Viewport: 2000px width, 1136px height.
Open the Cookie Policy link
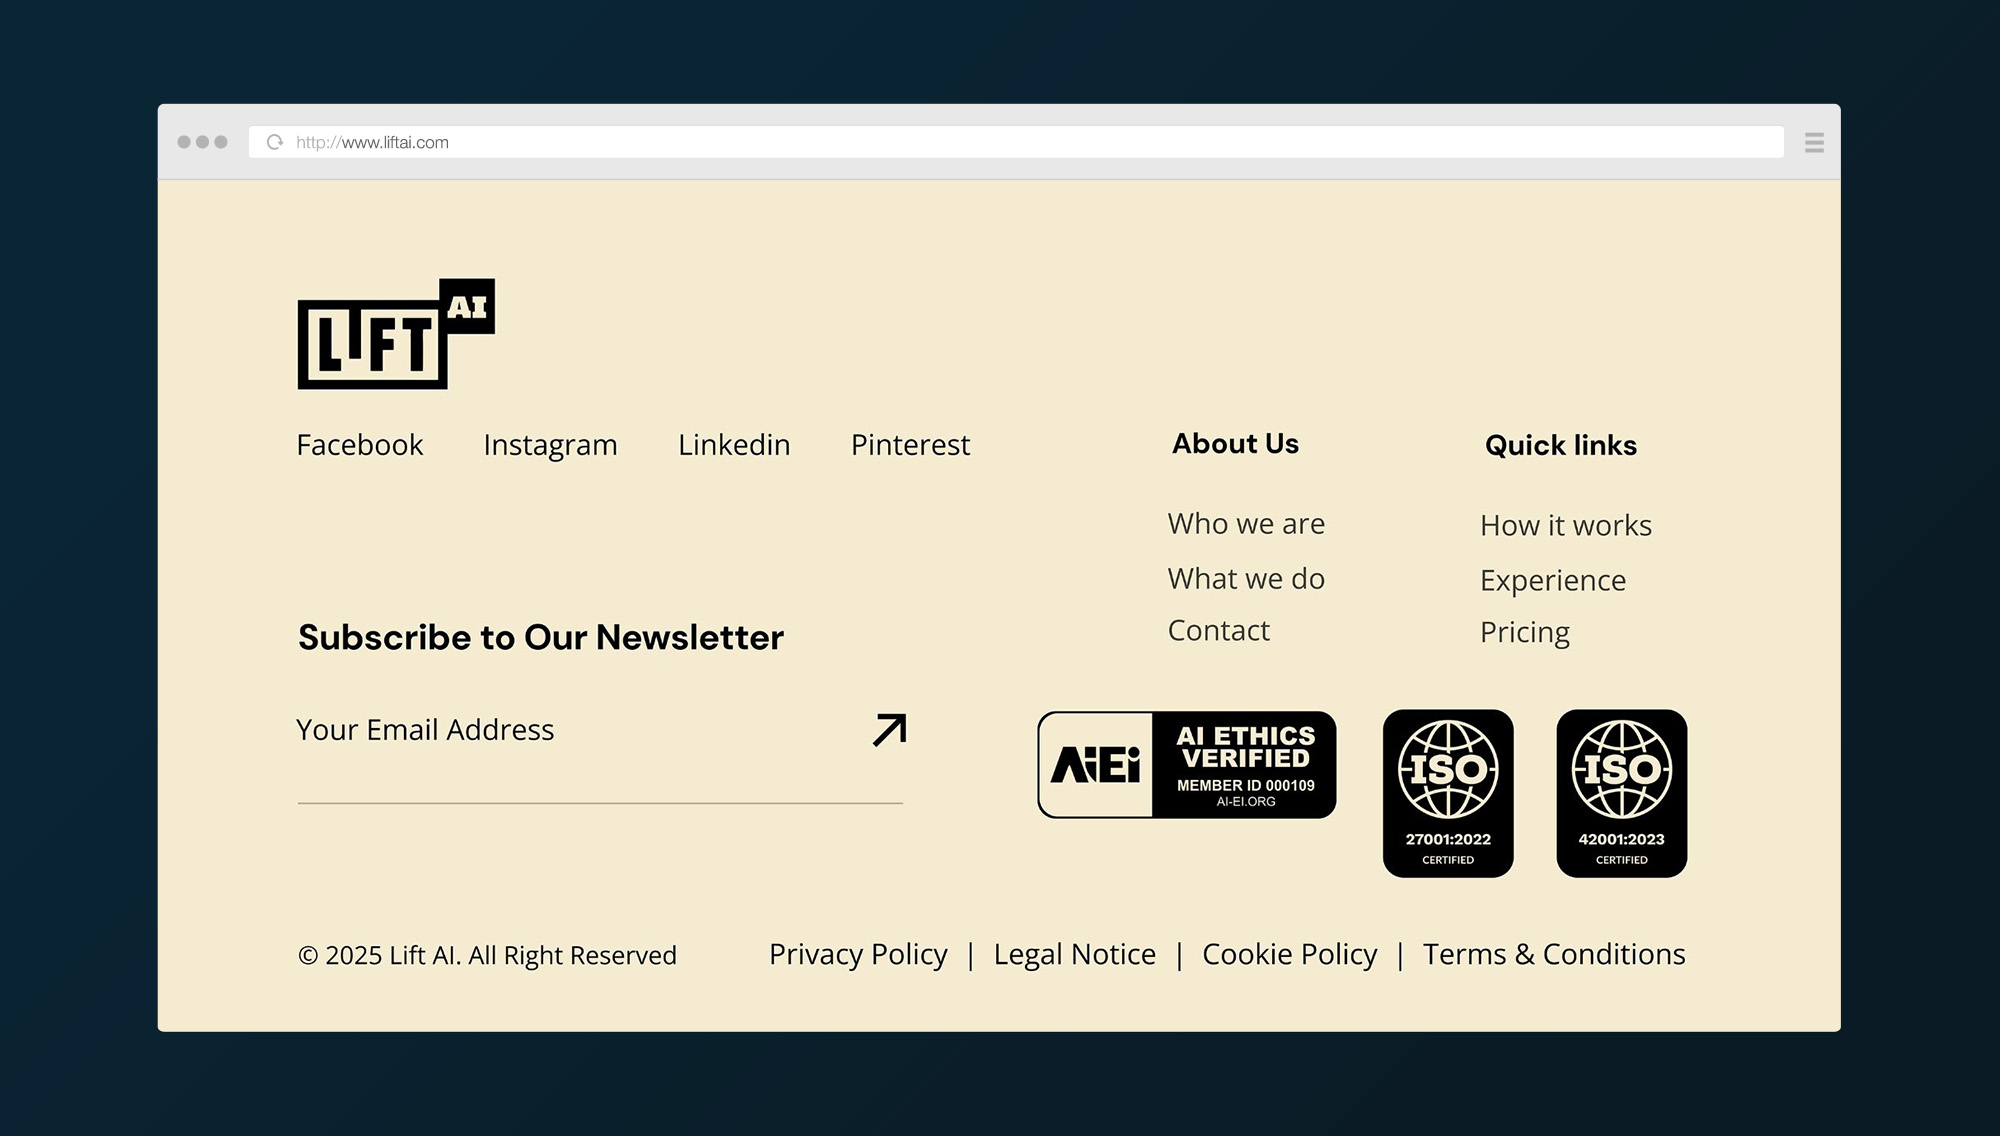pos(1289,955)
